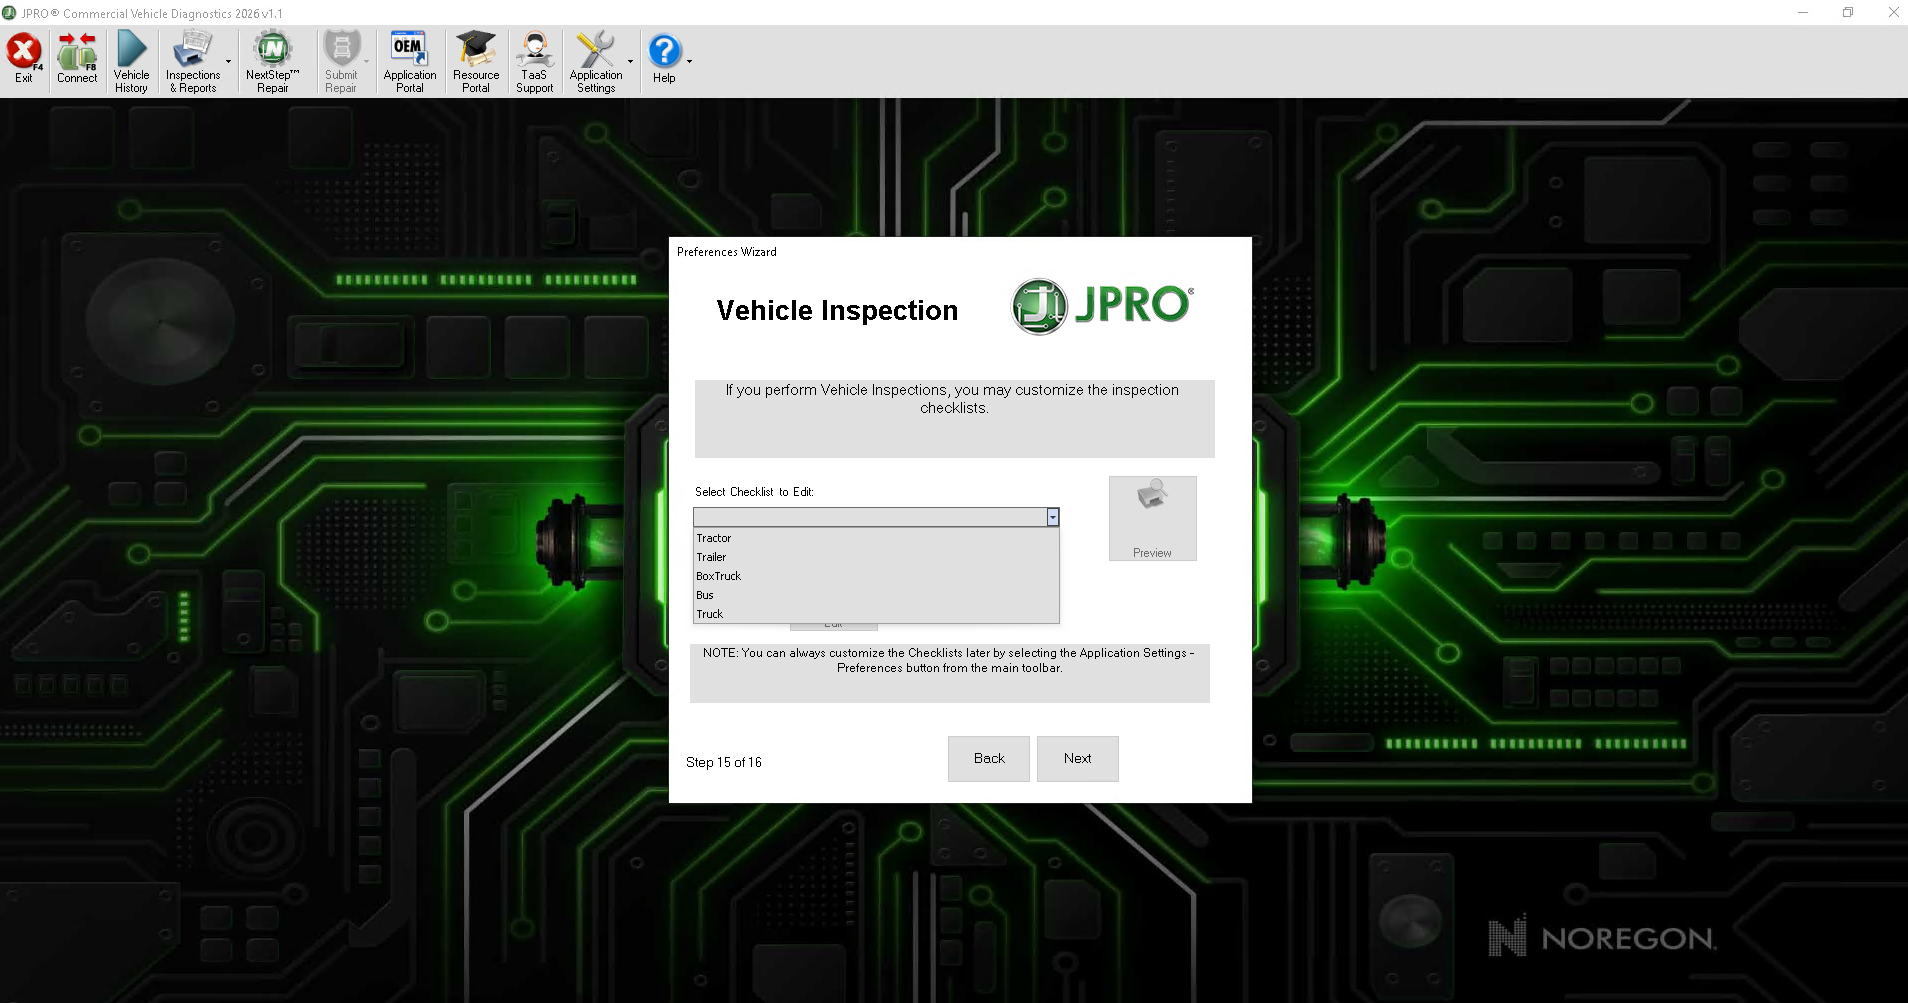Open Inspections & Reports

(x=193, y=62)
